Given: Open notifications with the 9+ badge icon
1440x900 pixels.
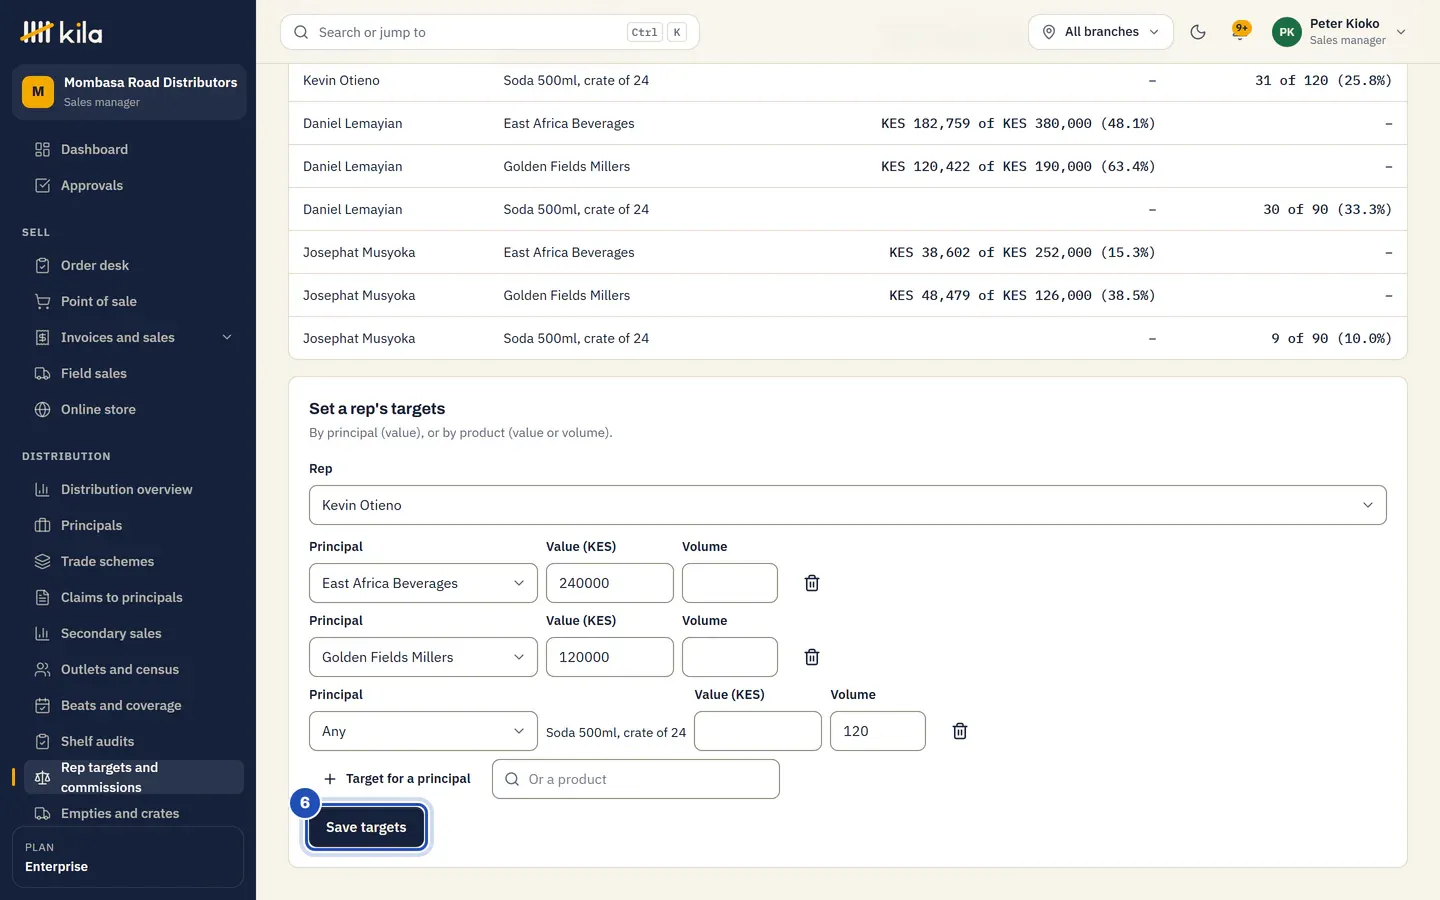Looking at the screenshot, I should point(1240,31).
